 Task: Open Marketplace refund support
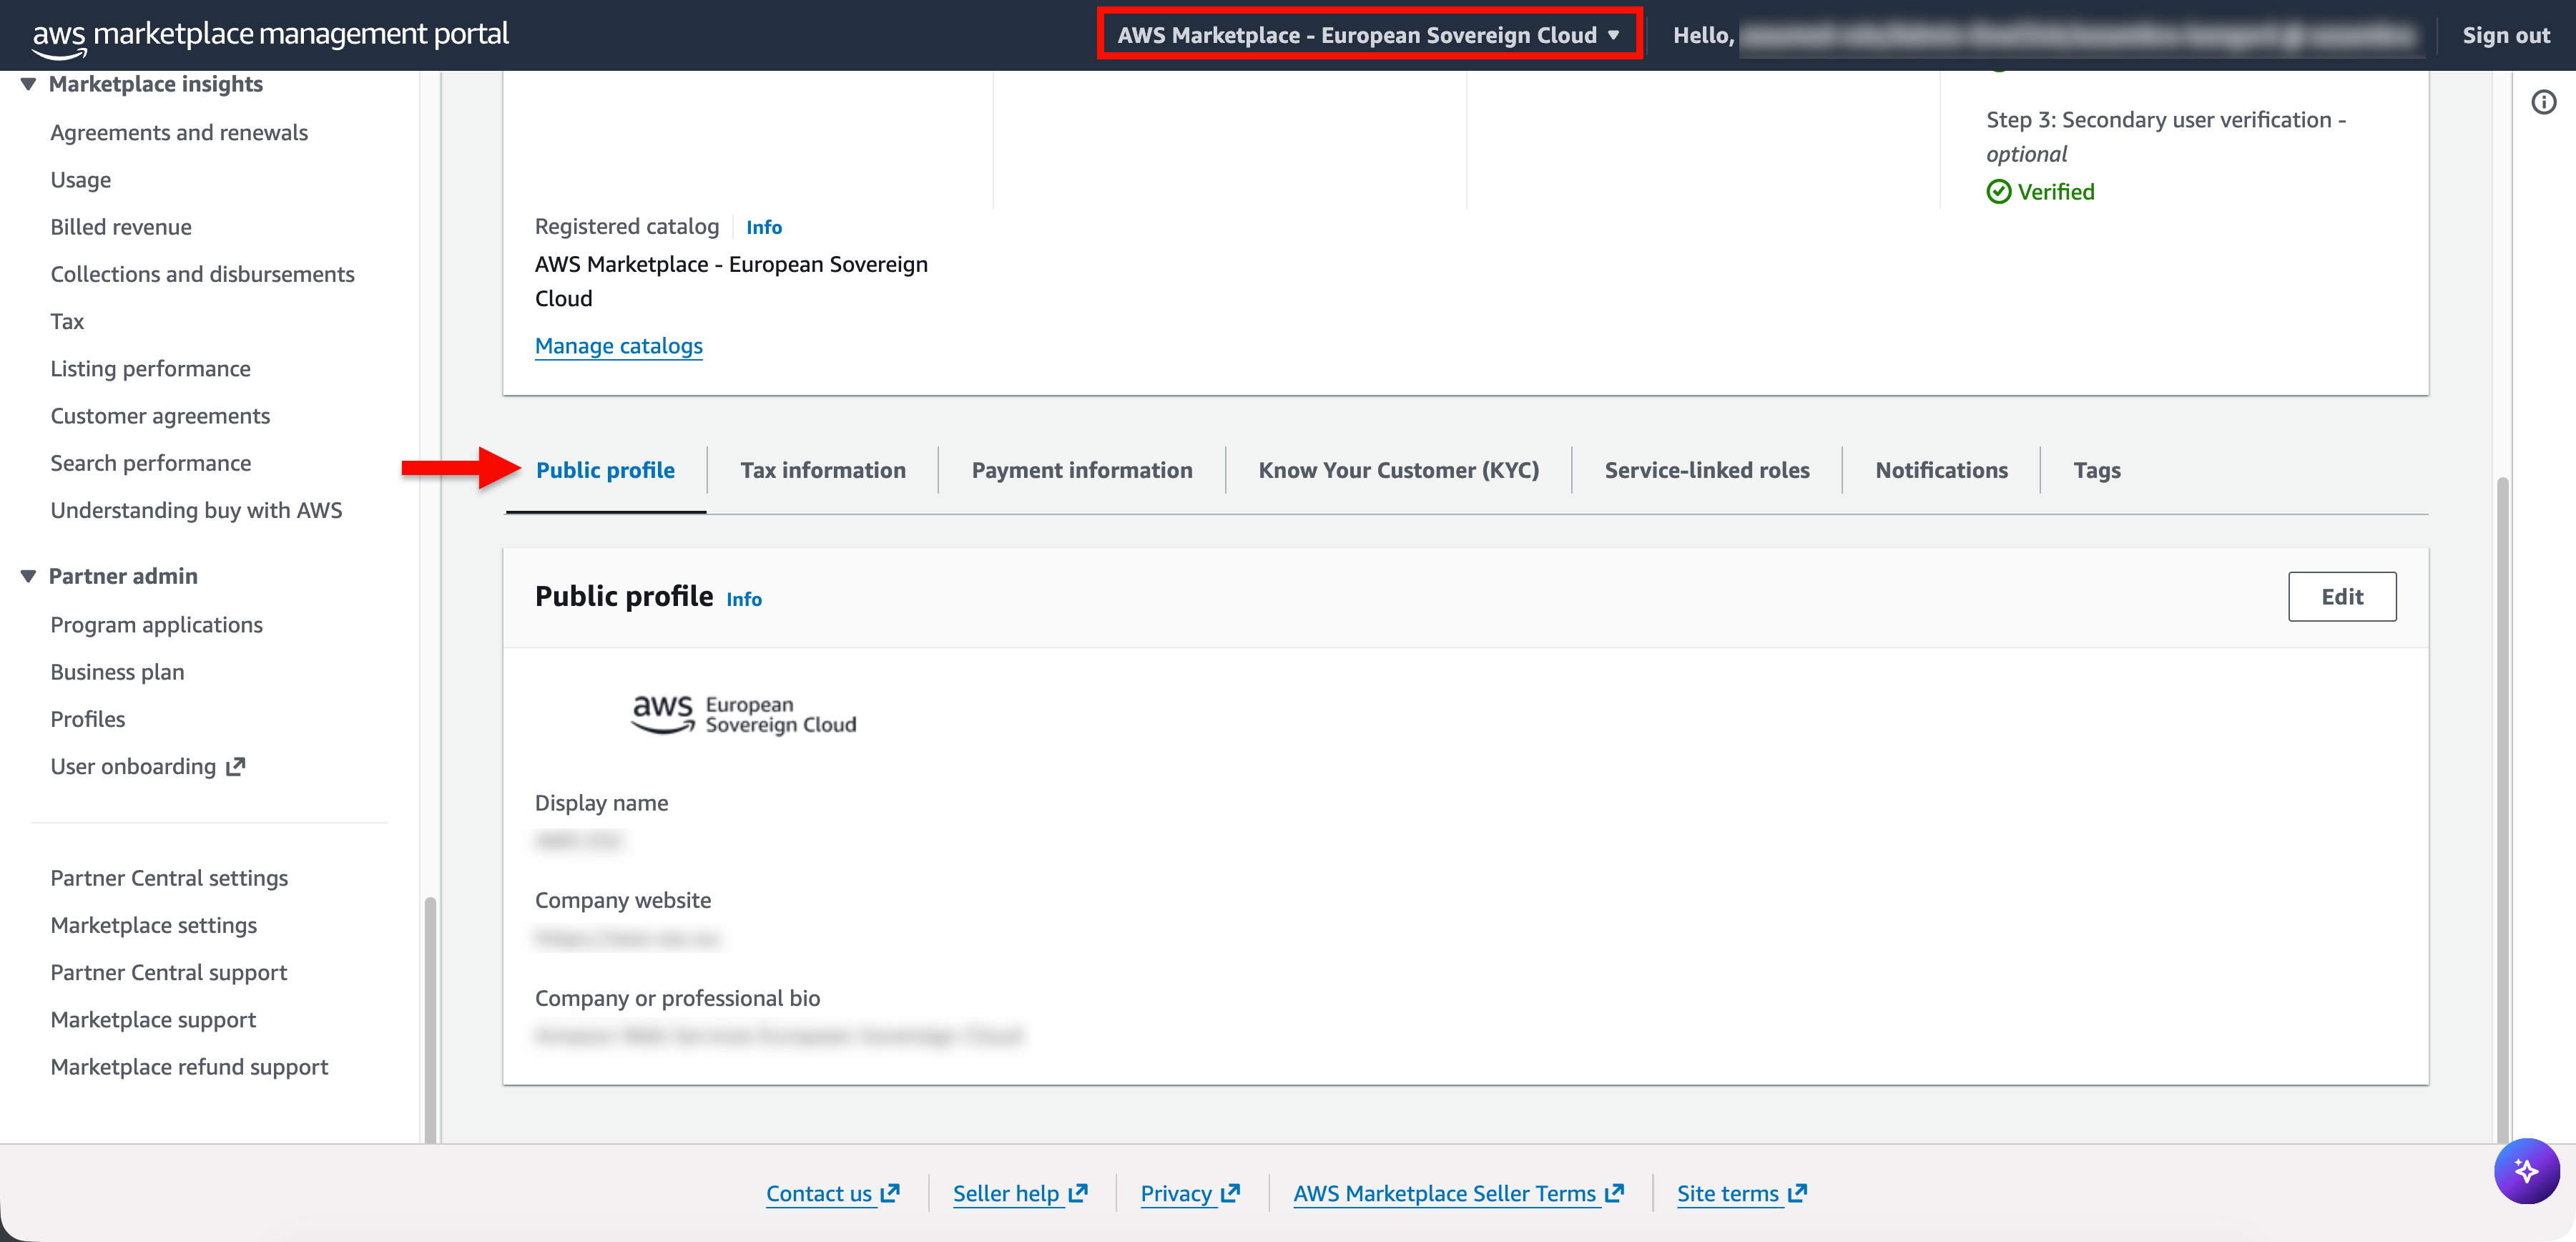[190, 1067]
